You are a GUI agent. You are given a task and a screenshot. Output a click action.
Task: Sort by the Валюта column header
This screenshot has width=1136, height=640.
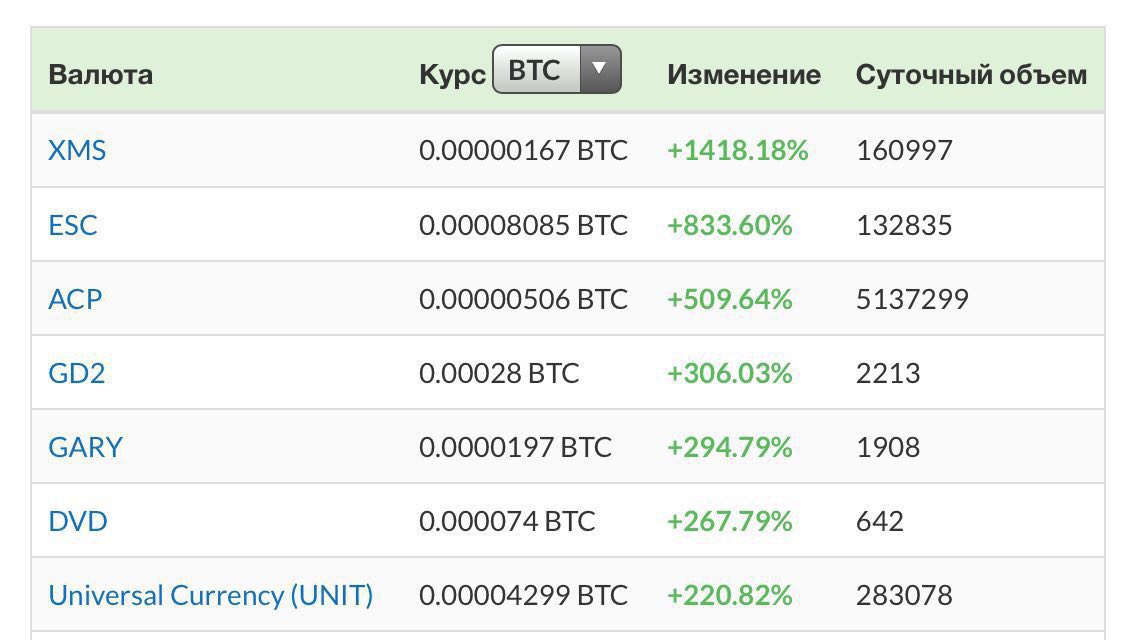[x=101, y=75]
